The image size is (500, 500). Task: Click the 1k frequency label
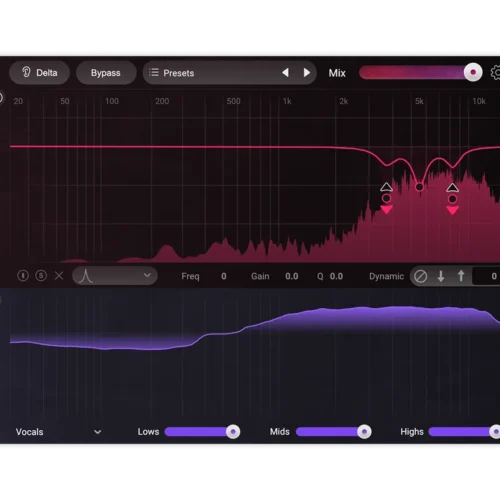pyautogui.click(x=287, y=101)
